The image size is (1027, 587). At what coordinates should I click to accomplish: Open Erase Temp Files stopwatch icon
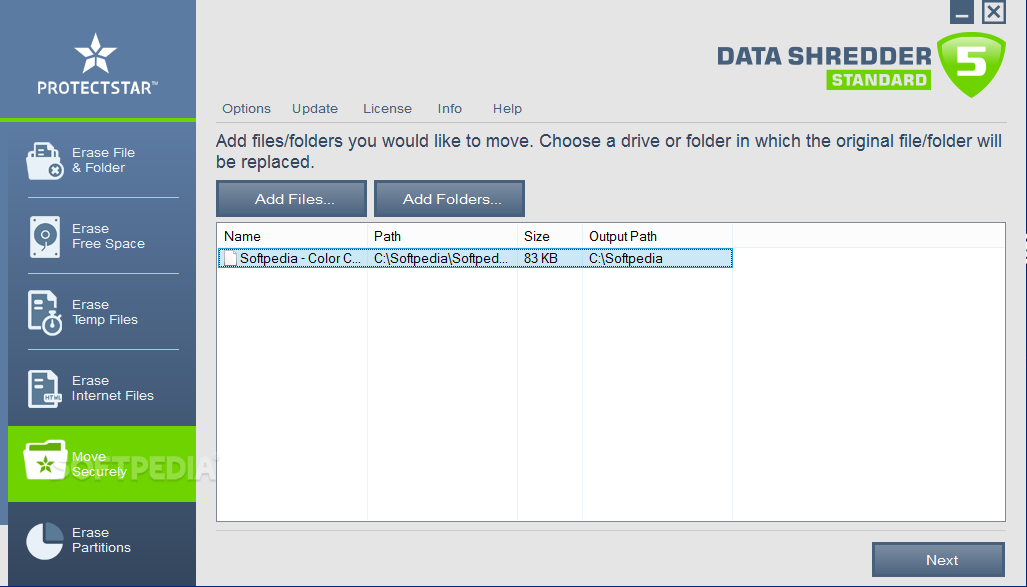click(x=45, y=312)
